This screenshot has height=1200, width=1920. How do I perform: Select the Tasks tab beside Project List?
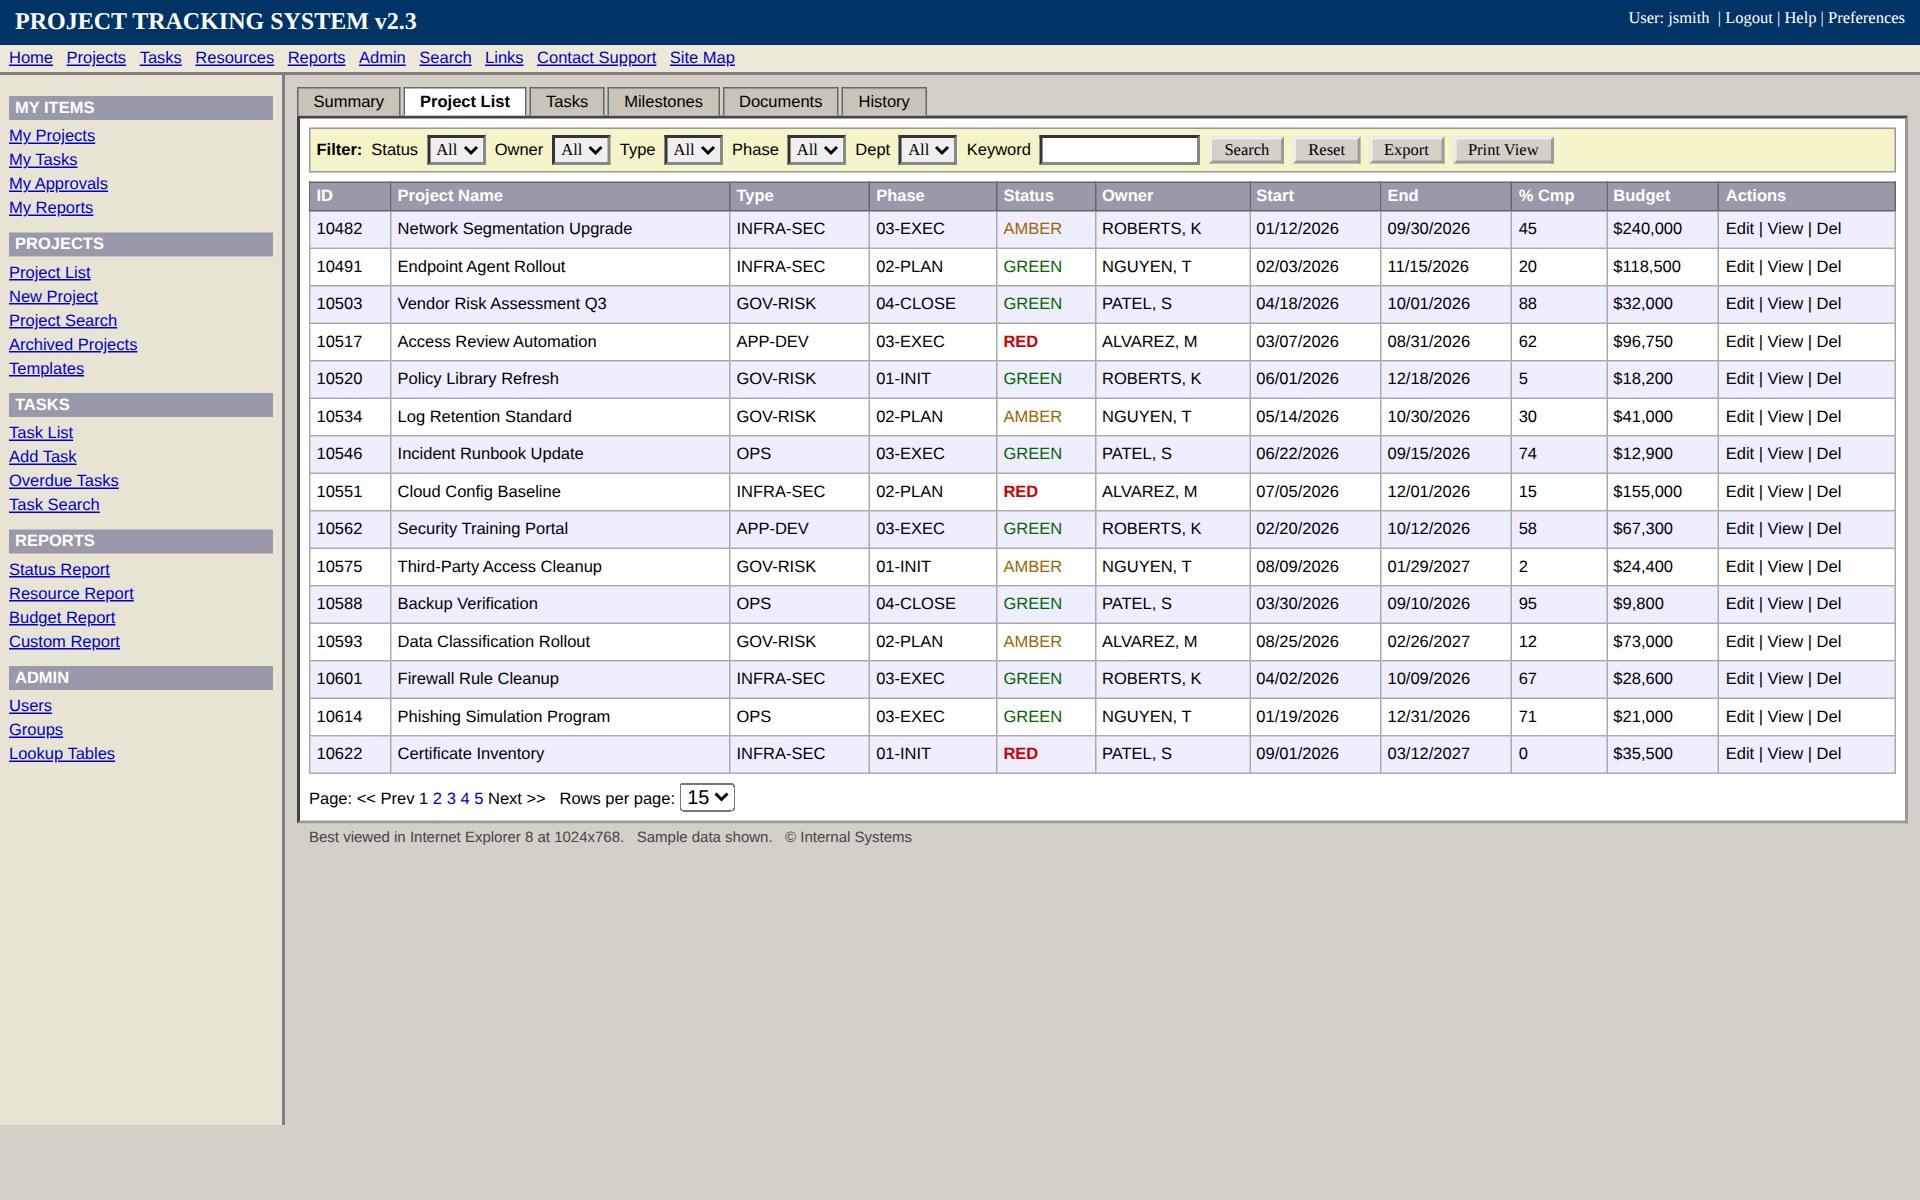567,101
